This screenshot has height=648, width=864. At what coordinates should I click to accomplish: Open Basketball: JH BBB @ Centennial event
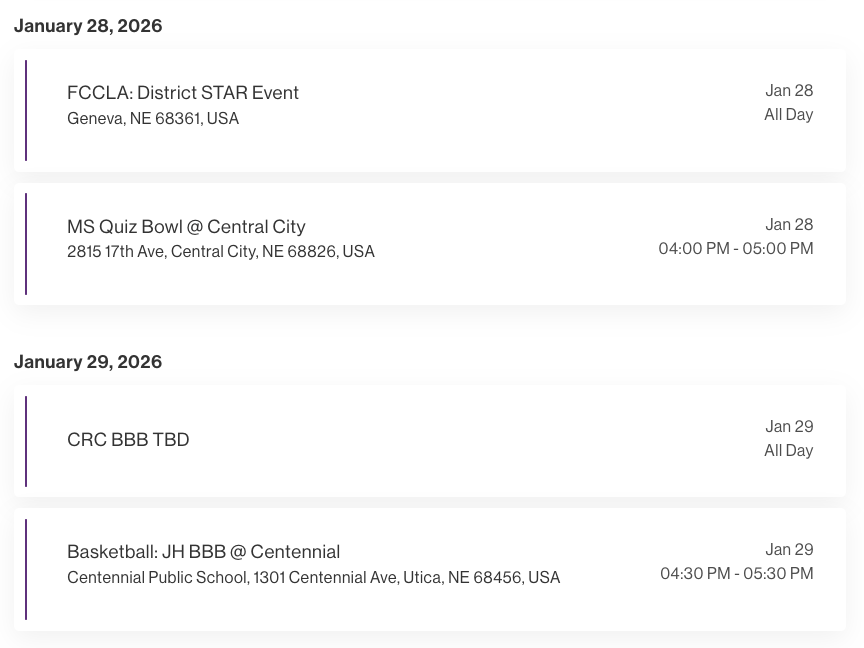203,552
